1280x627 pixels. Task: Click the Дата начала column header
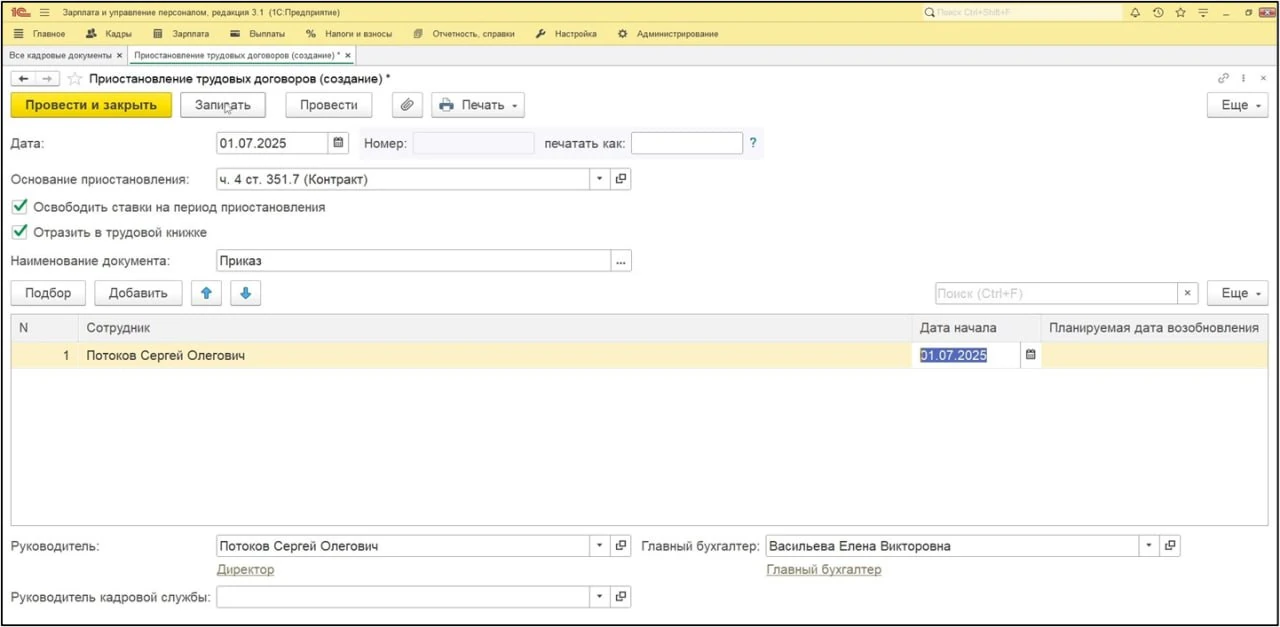click(x=976, y=328)
